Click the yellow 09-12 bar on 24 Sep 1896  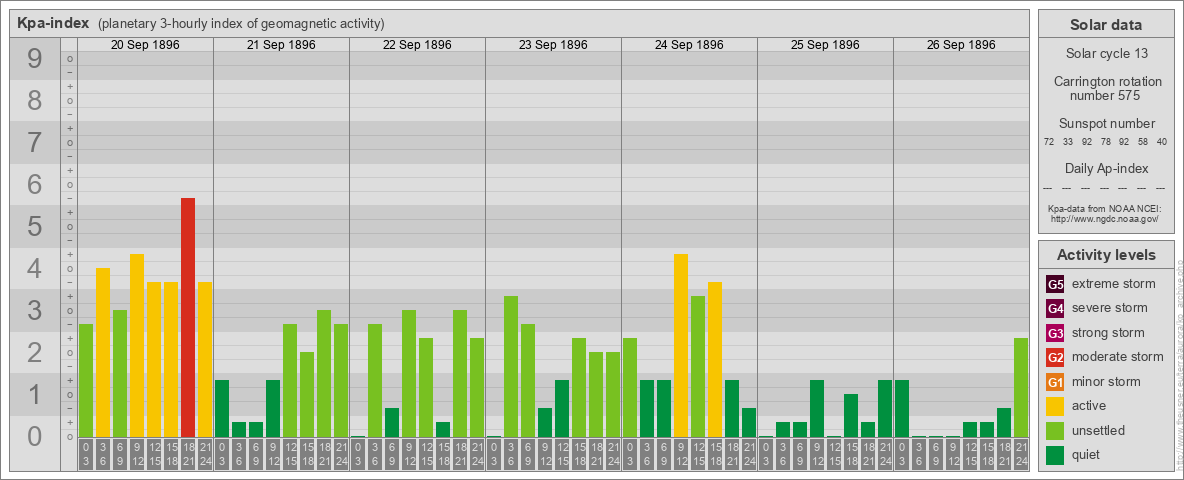(681, 346)
